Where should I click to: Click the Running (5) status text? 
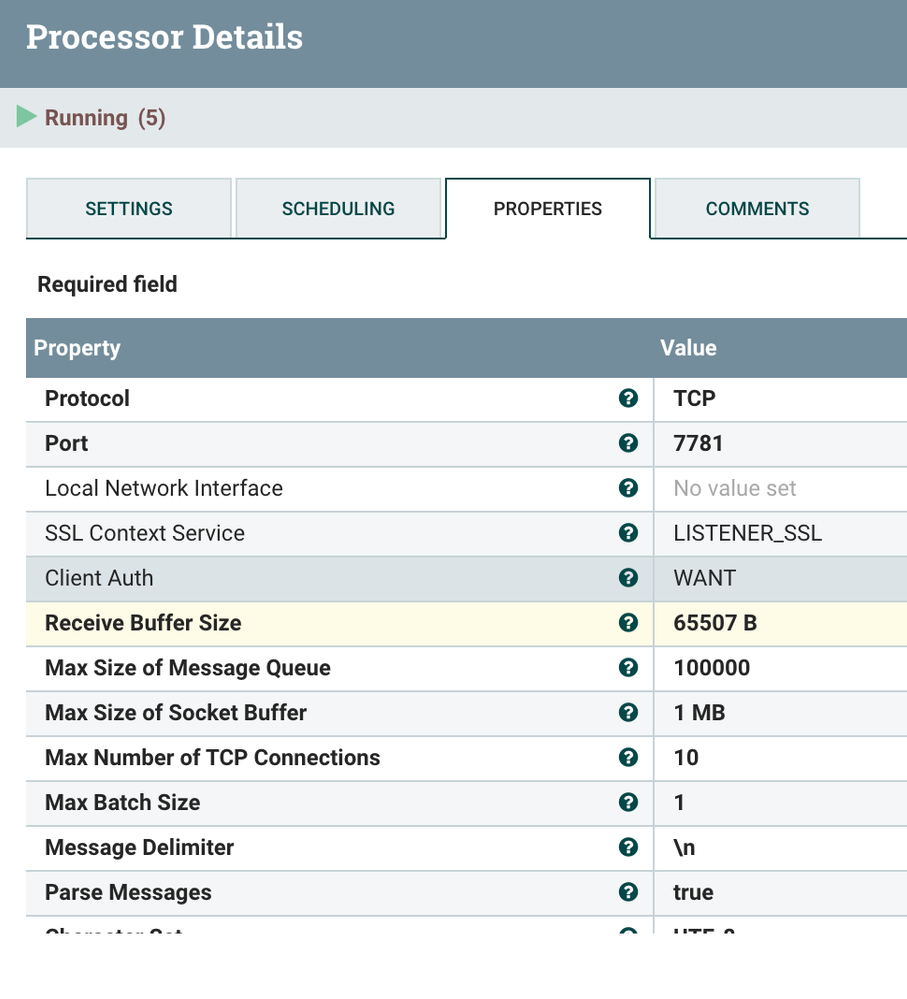tap(105, 118)
